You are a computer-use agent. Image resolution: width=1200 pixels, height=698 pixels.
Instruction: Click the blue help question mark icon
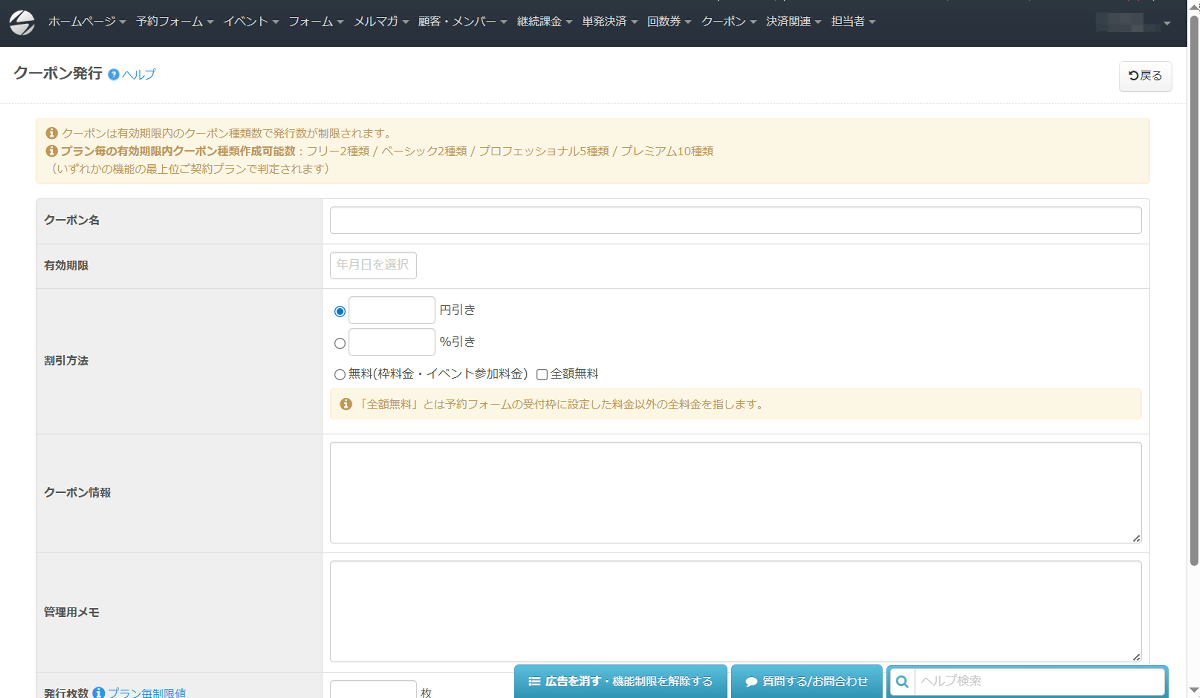[114, 75]
